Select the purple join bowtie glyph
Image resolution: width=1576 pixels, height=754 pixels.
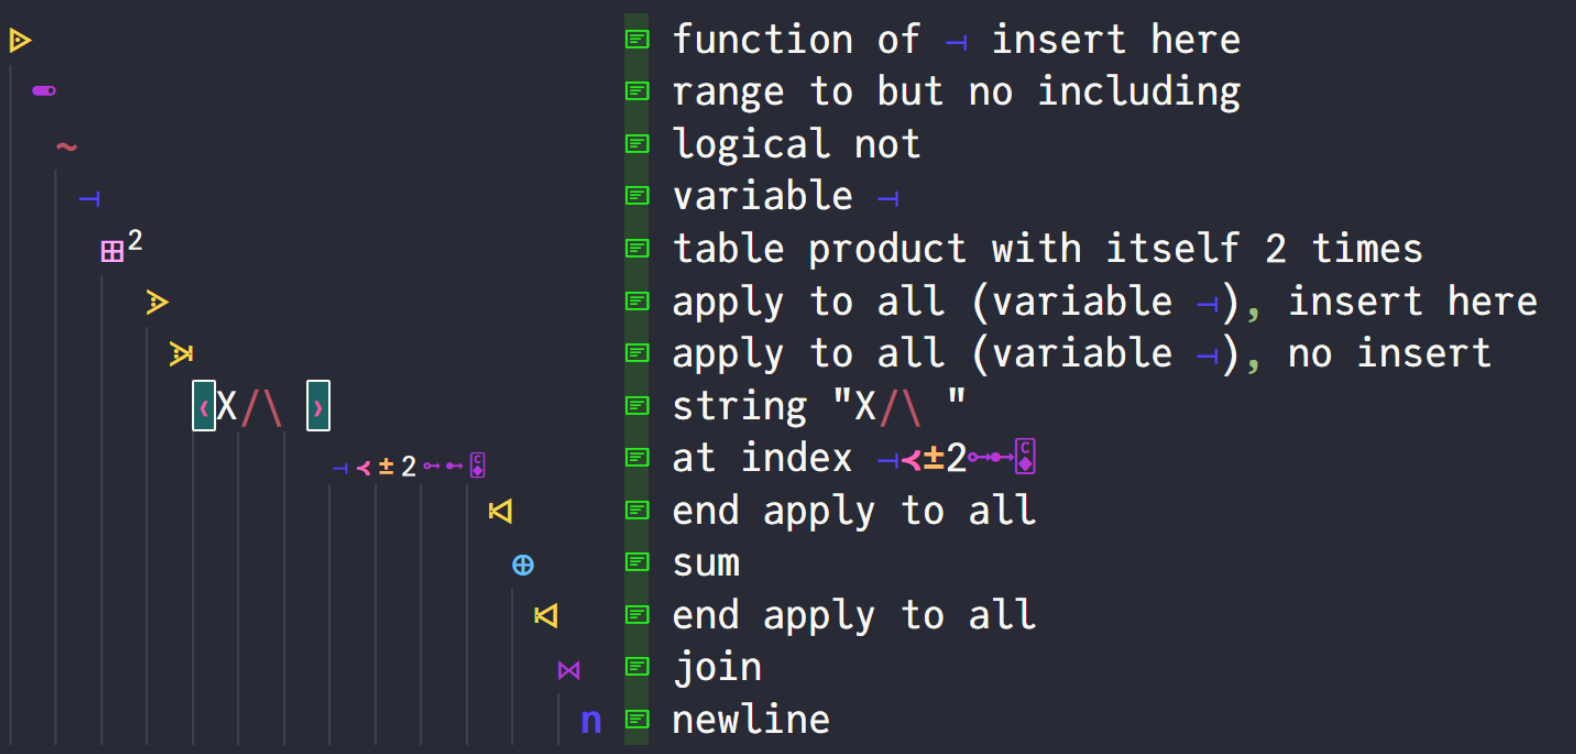[569, 670]
